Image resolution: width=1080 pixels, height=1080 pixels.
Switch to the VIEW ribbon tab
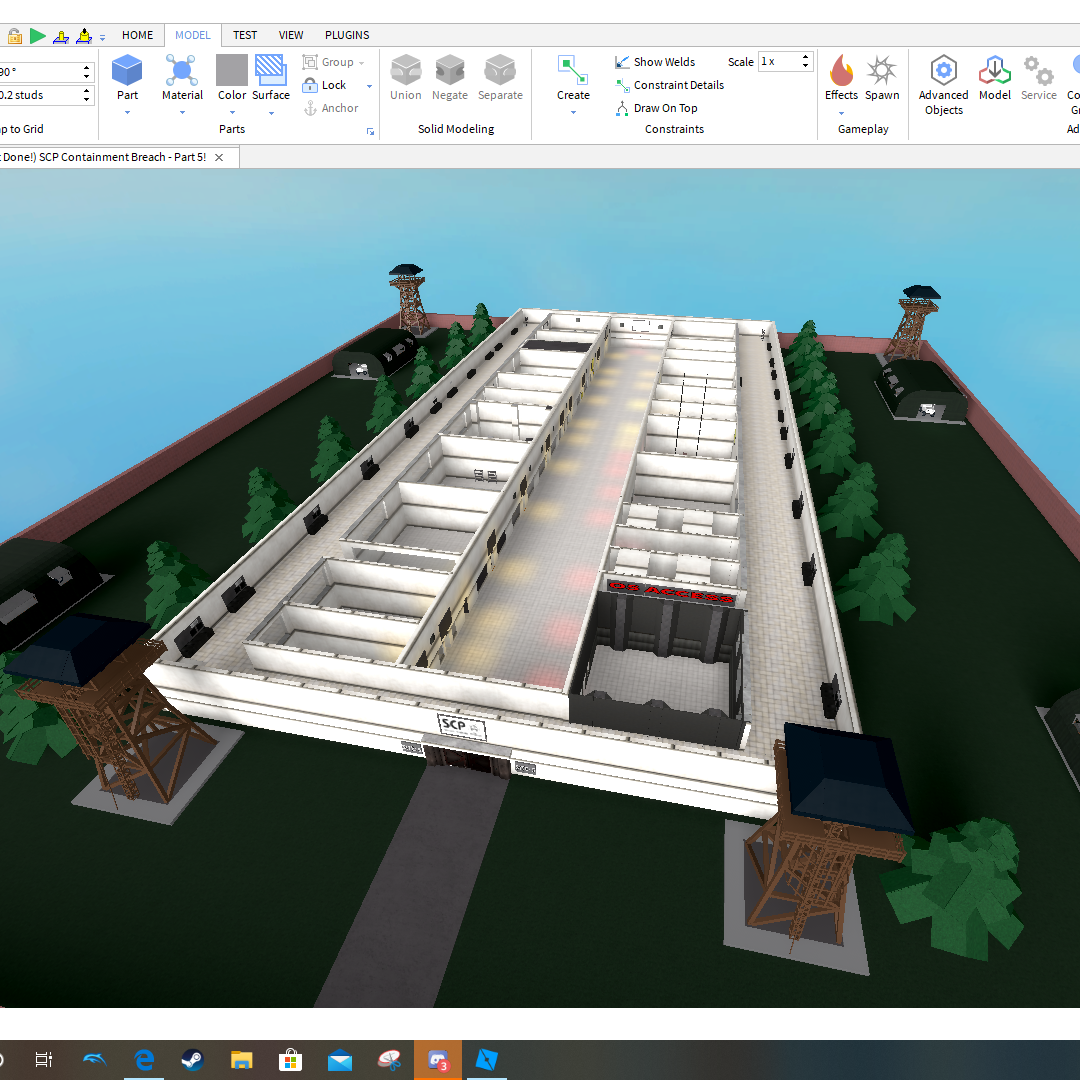[291, 35]
